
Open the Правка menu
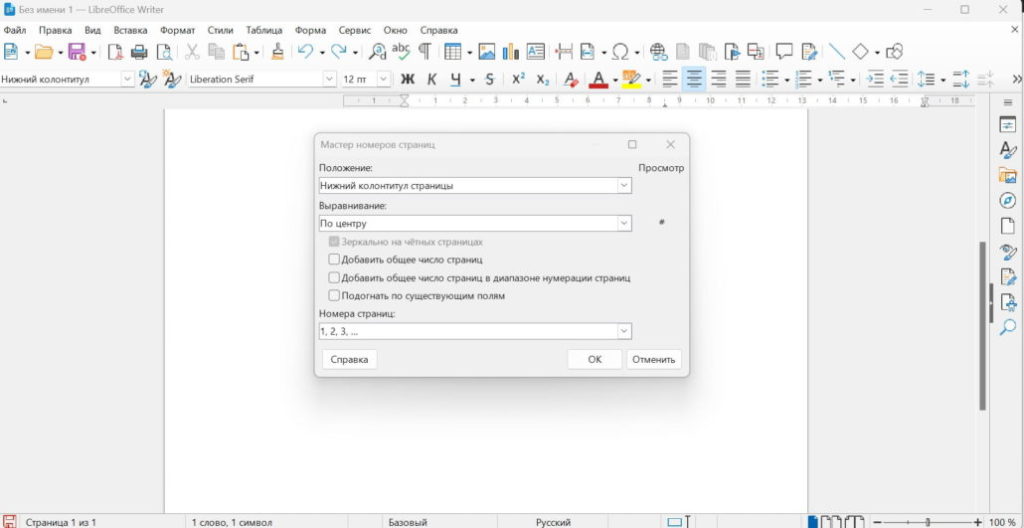click(55, 30)
